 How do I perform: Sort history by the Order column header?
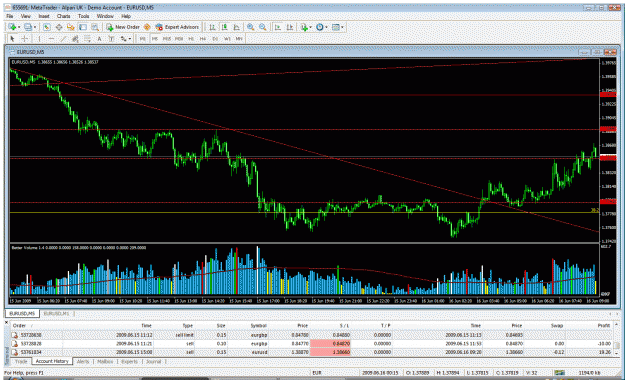pyautogui.click(x=19, y=326)
